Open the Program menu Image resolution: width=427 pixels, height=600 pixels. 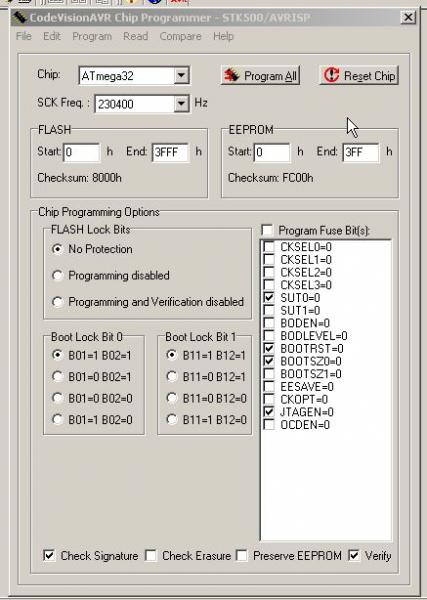(x=92, y=36)
